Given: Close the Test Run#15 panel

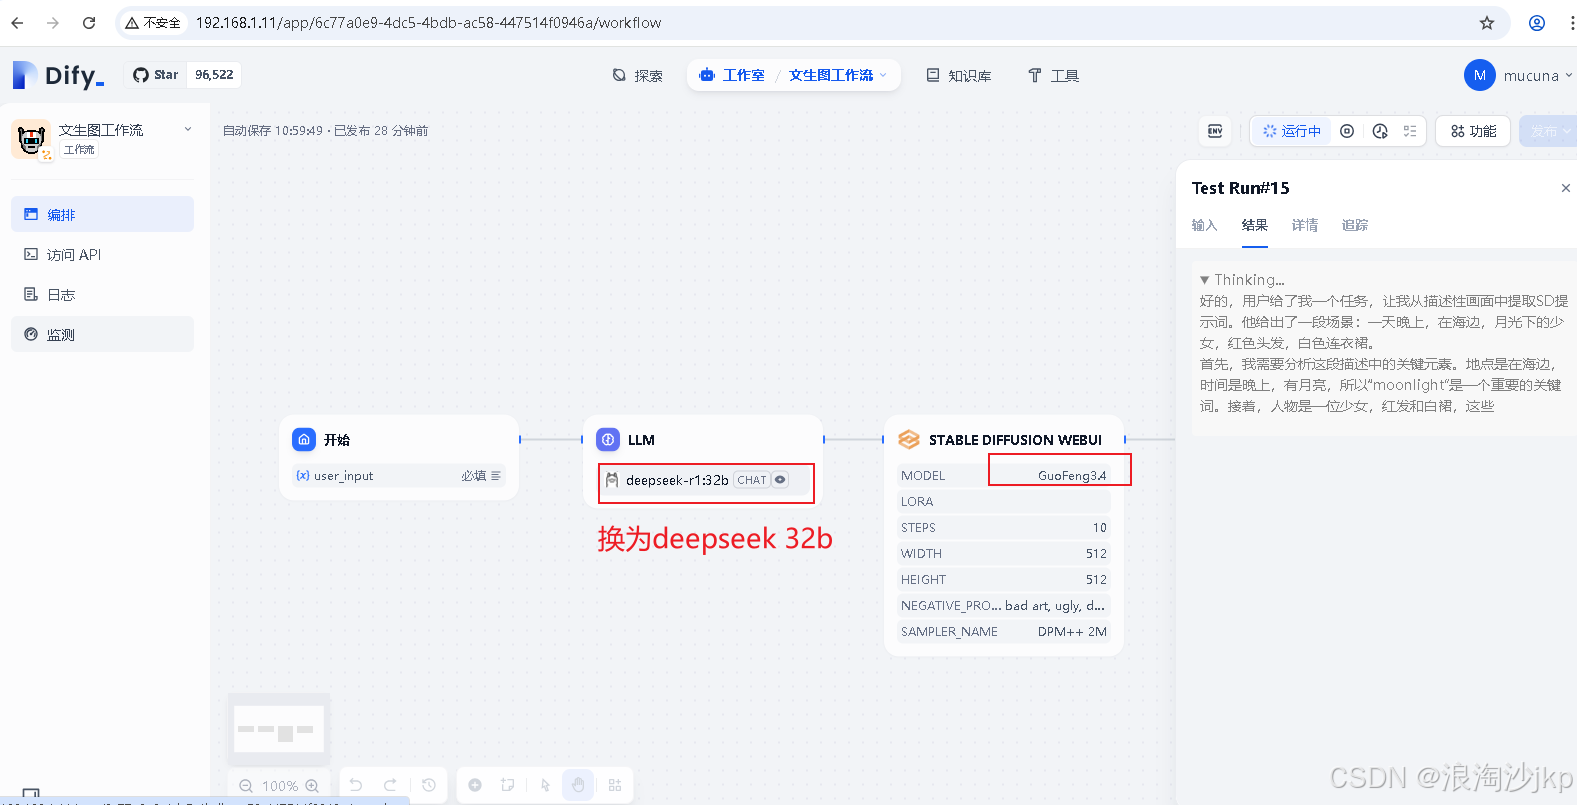Looking at the screenshot, I should click(x=1565, y=188).
